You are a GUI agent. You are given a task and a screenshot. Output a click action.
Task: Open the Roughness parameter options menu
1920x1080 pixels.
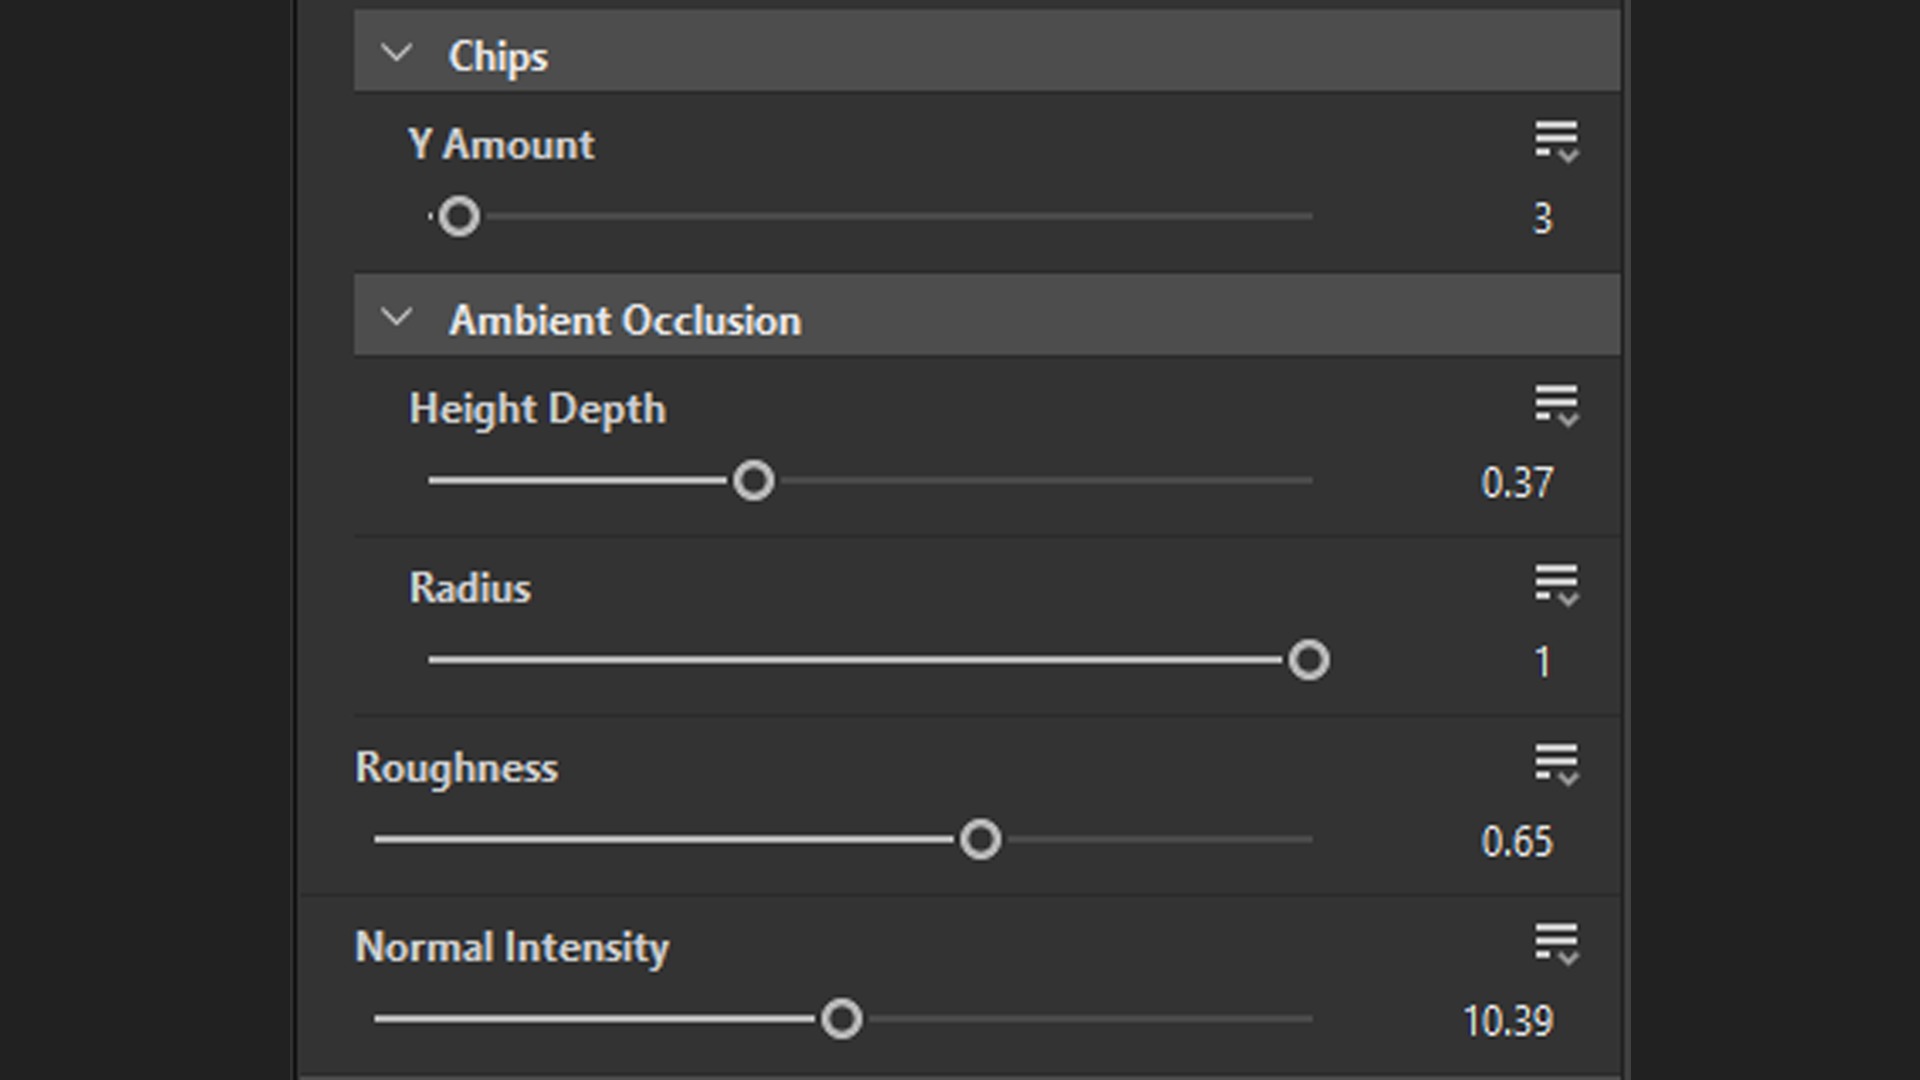1556,764
